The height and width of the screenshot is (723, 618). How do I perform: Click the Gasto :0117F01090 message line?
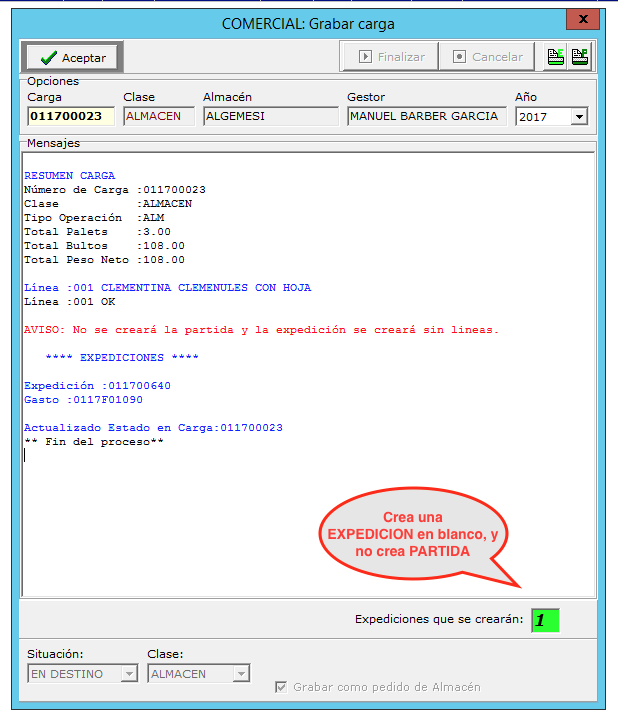click(x=83, y=400)
